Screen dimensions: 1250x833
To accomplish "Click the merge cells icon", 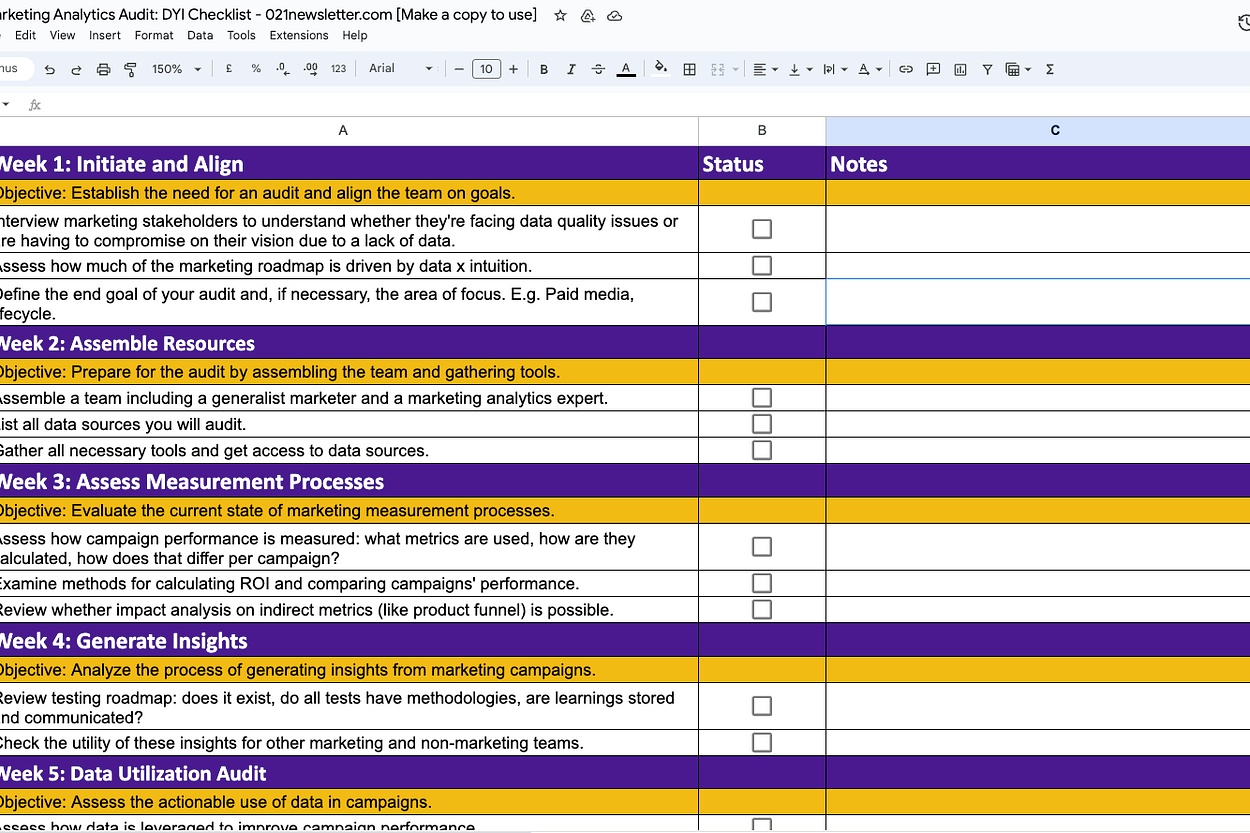I will click(717, 69).
